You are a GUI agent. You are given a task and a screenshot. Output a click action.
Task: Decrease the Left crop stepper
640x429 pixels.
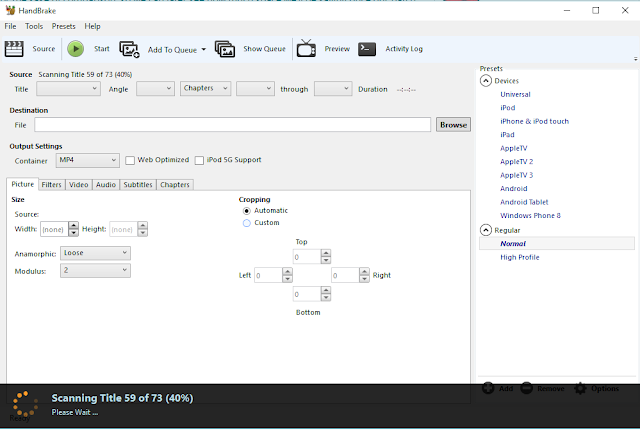pyautogui.click(x=287, y=279)
